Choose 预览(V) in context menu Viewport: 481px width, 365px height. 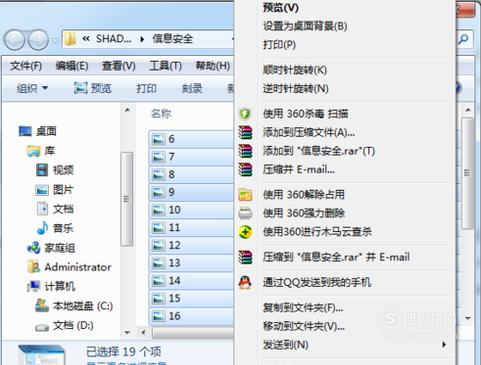(345, 7)
